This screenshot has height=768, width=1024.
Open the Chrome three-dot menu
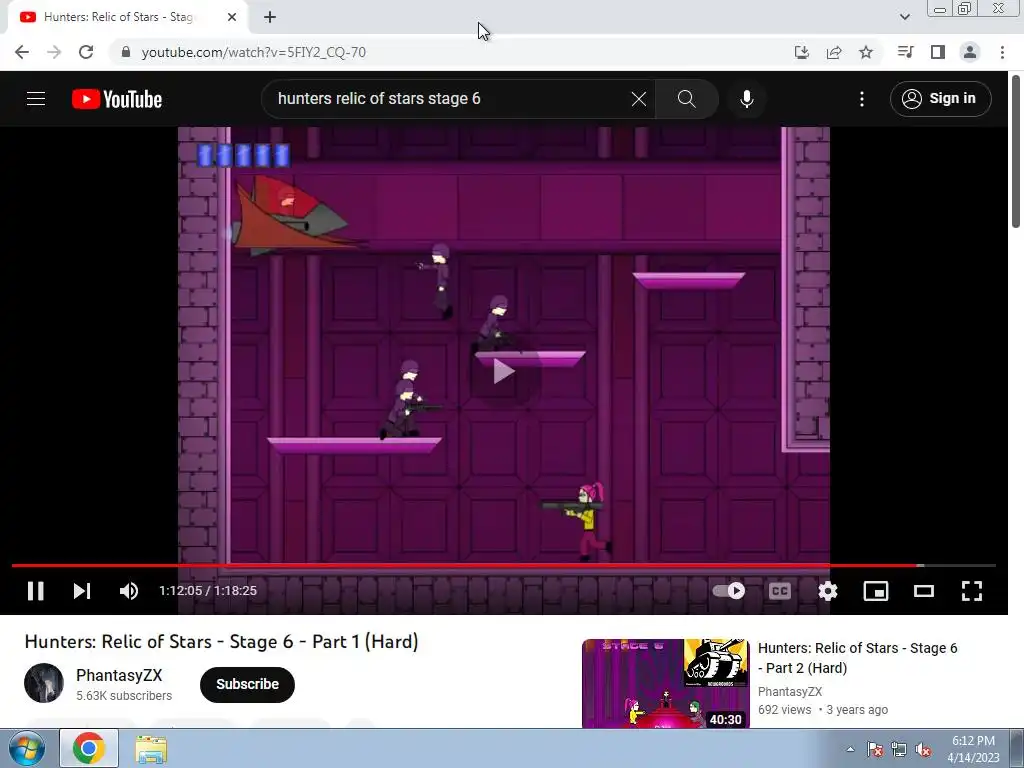[1002, 52]
